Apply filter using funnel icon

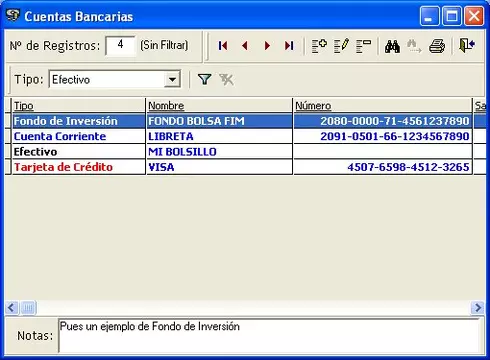(x=204, y=79)
